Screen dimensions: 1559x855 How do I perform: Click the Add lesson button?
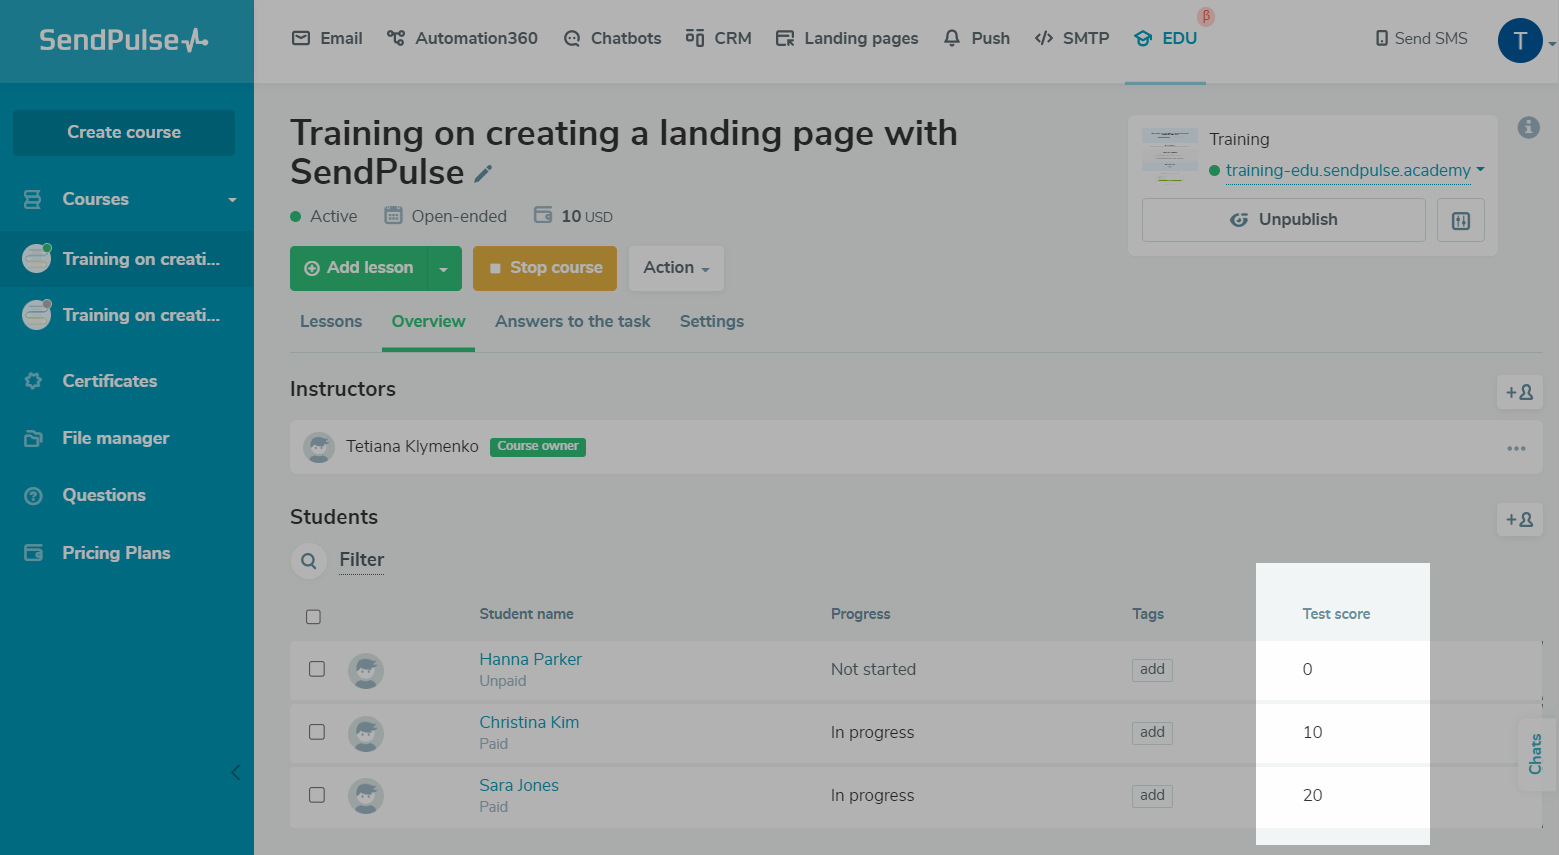(359, 268)
